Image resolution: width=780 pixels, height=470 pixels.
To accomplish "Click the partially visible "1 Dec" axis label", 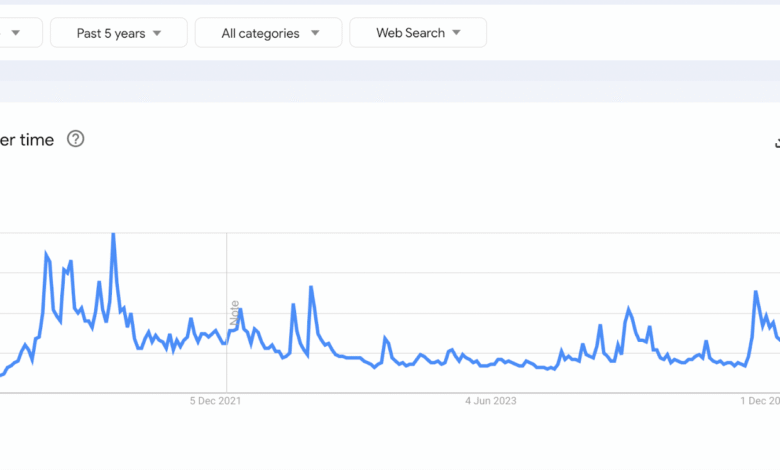I will pos(760,401).
